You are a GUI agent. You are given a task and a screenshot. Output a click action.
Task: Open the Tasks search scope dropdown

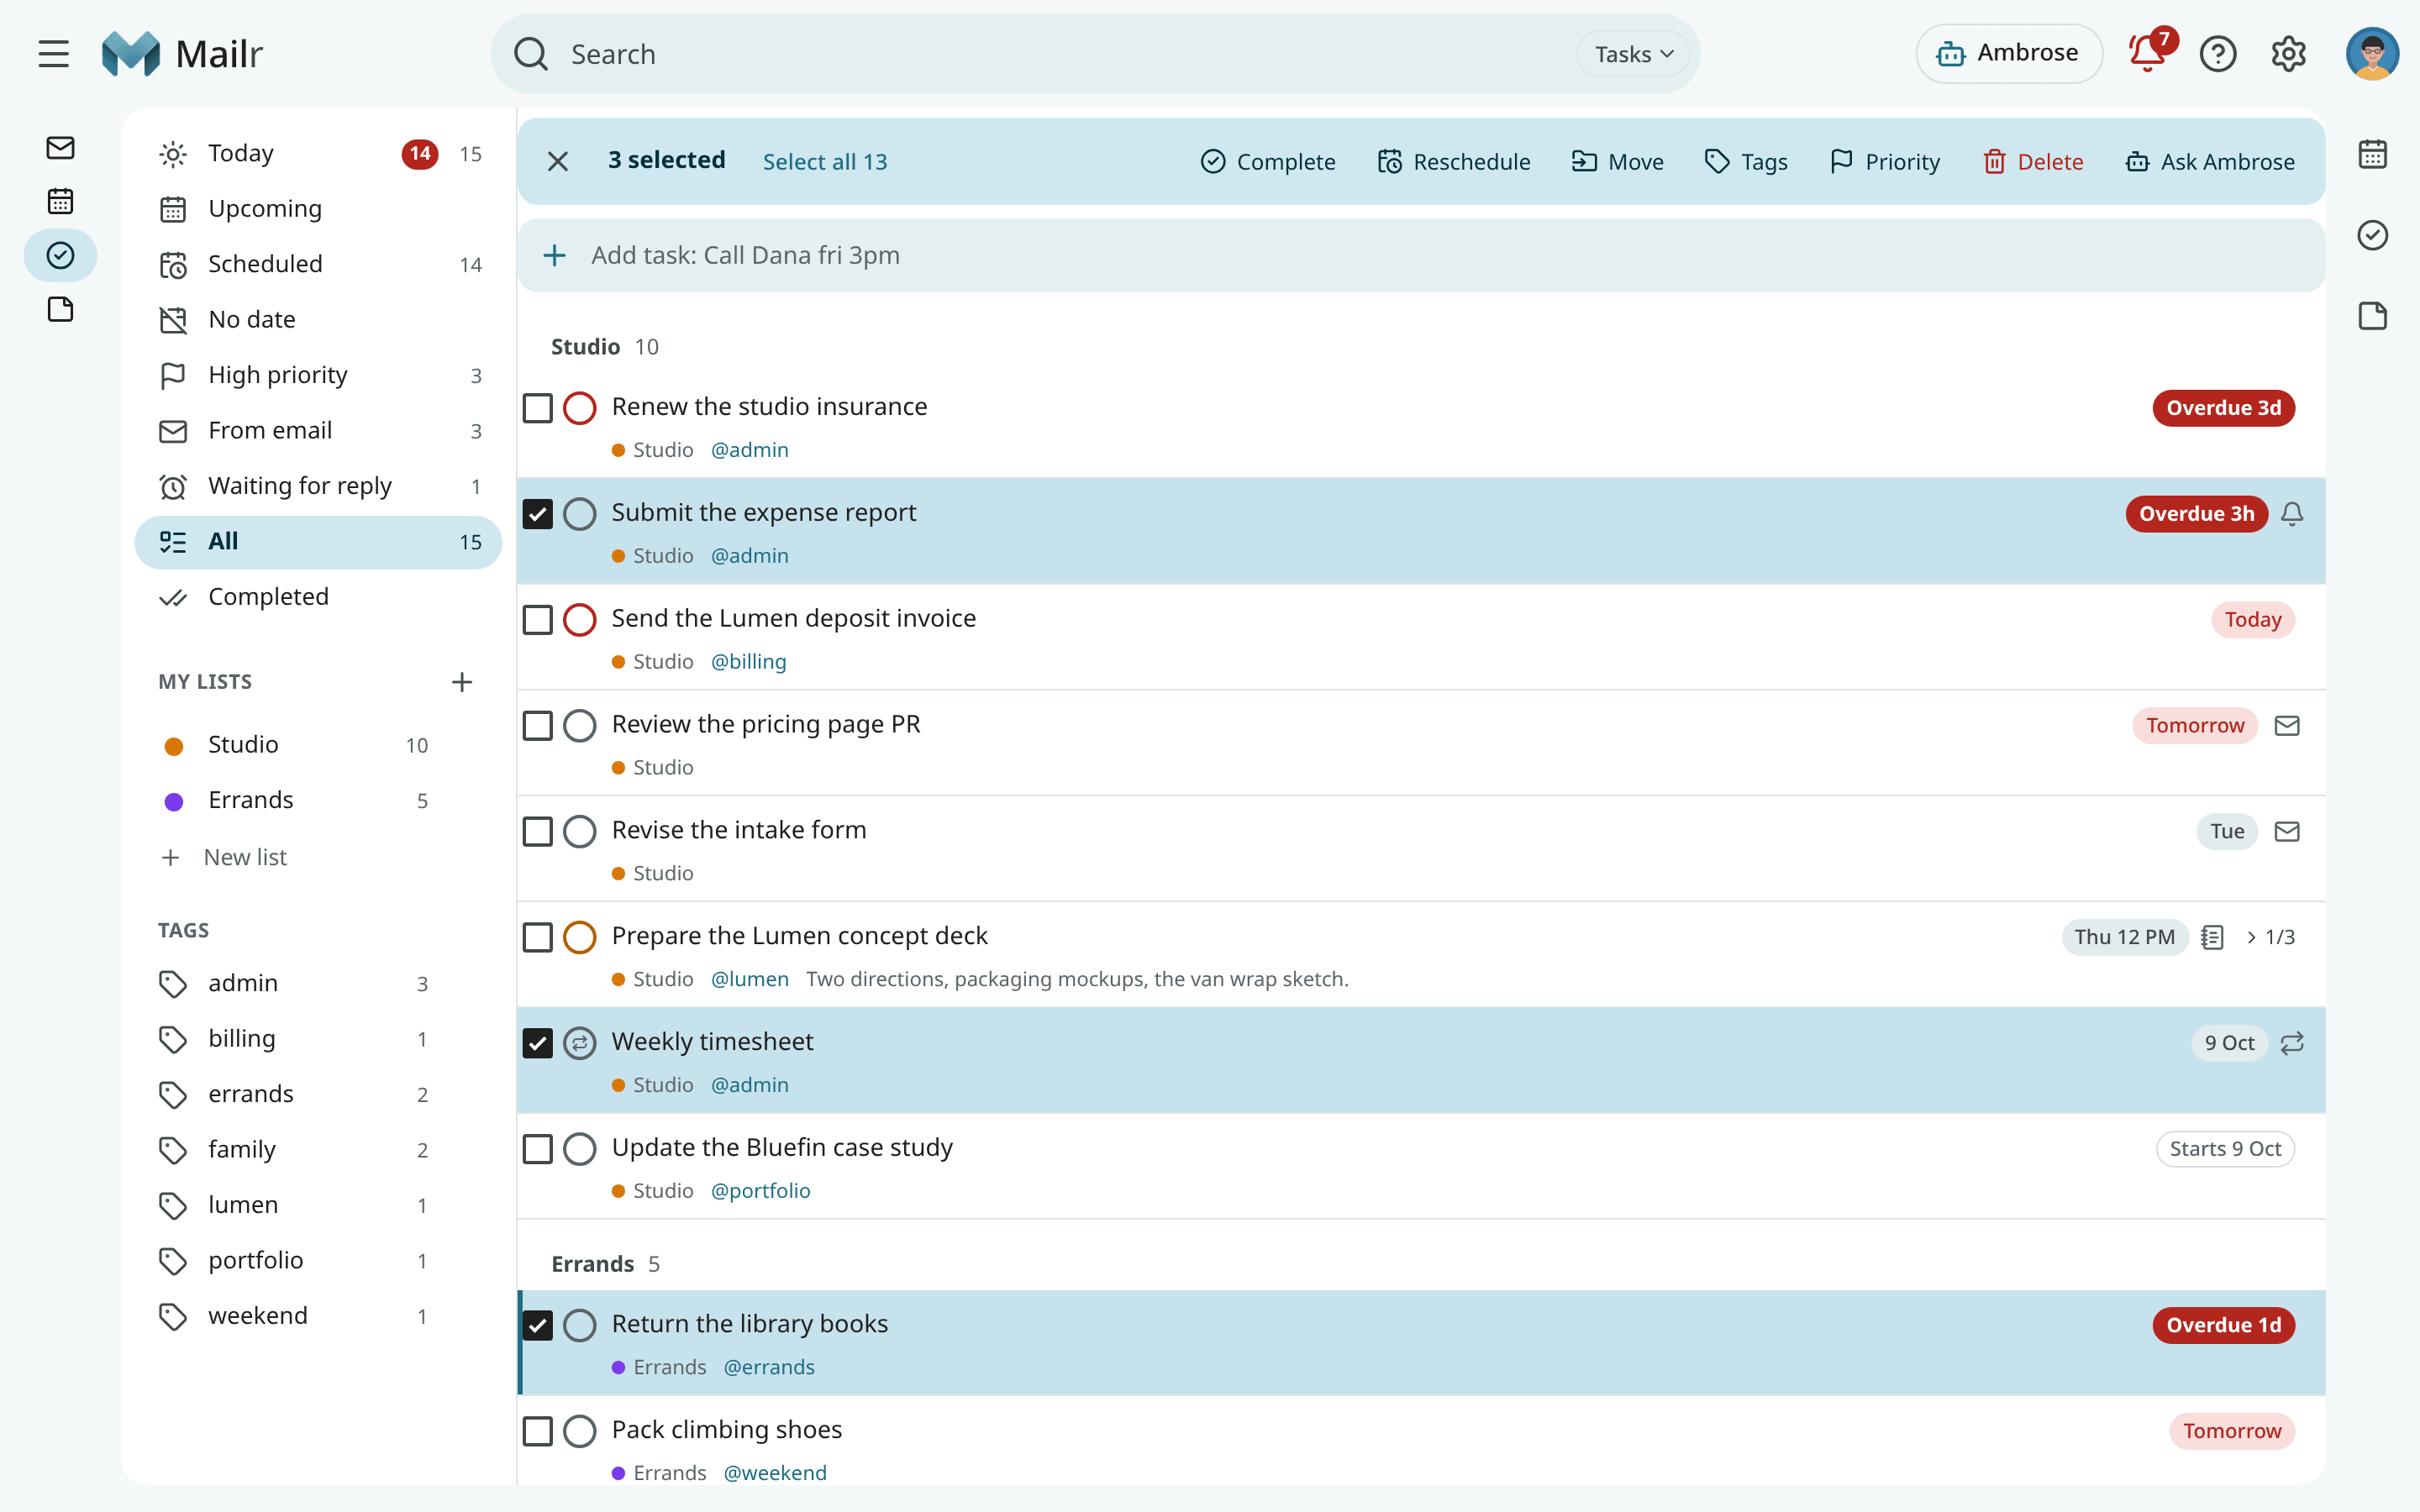[x=1633, y=54]
